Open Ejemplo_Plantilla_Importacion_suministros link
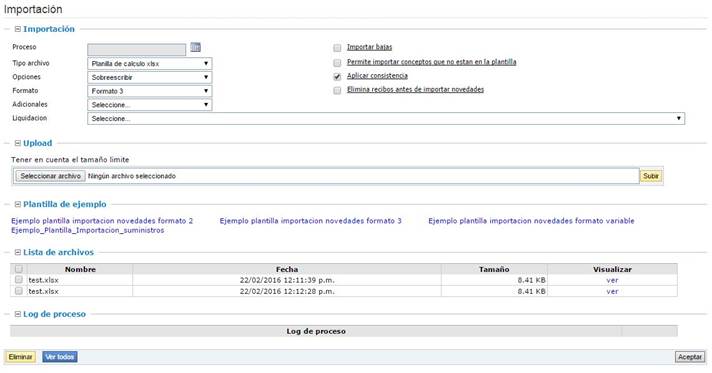Image resolution: width=712 pixels, height=373 pixels. (x=88, y=230)
